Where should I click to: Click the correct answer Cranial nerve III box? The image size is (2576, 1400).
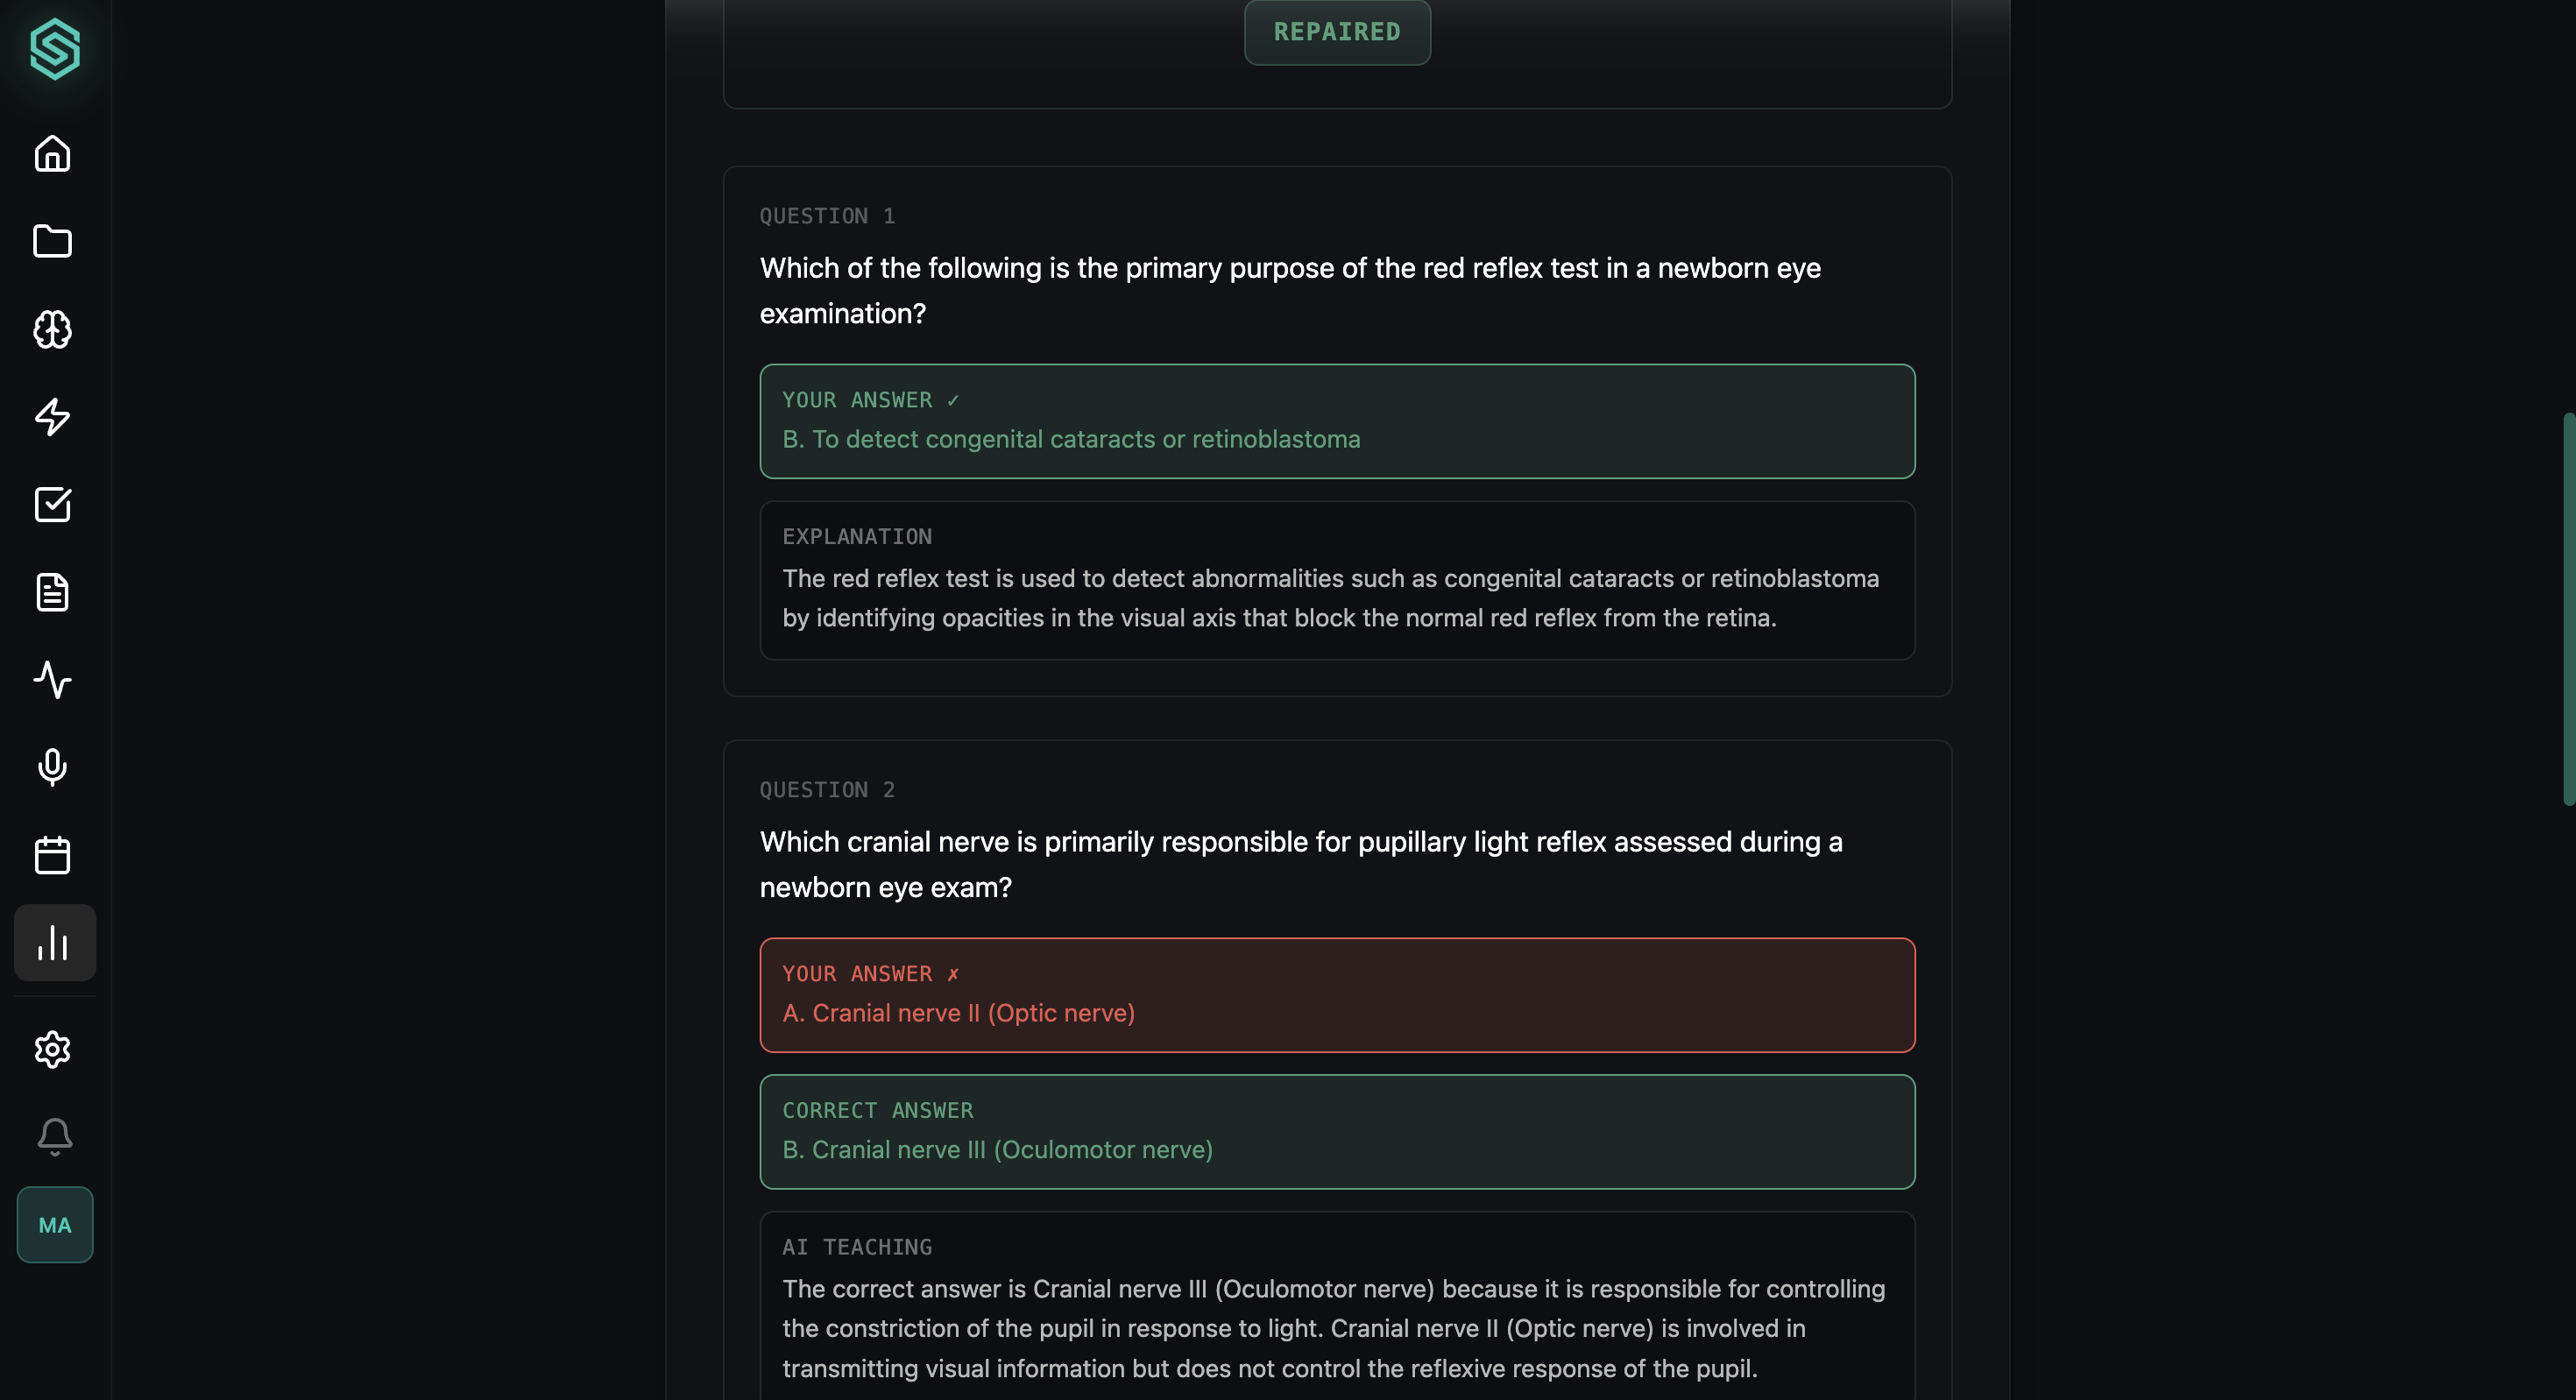point(1337,1132)
